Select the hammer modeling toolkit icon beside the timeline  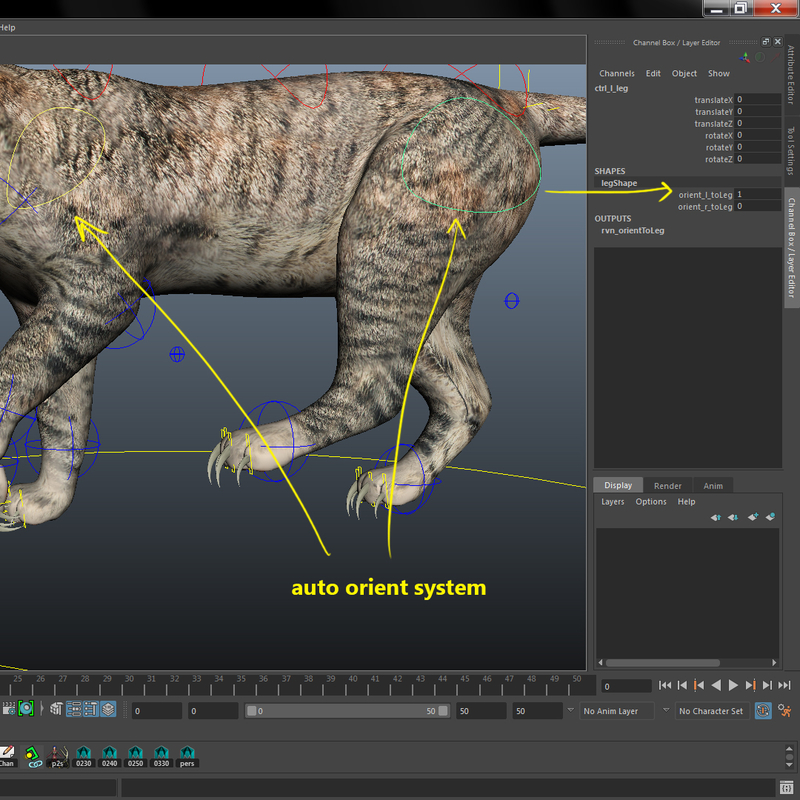(x=57, y=709)
